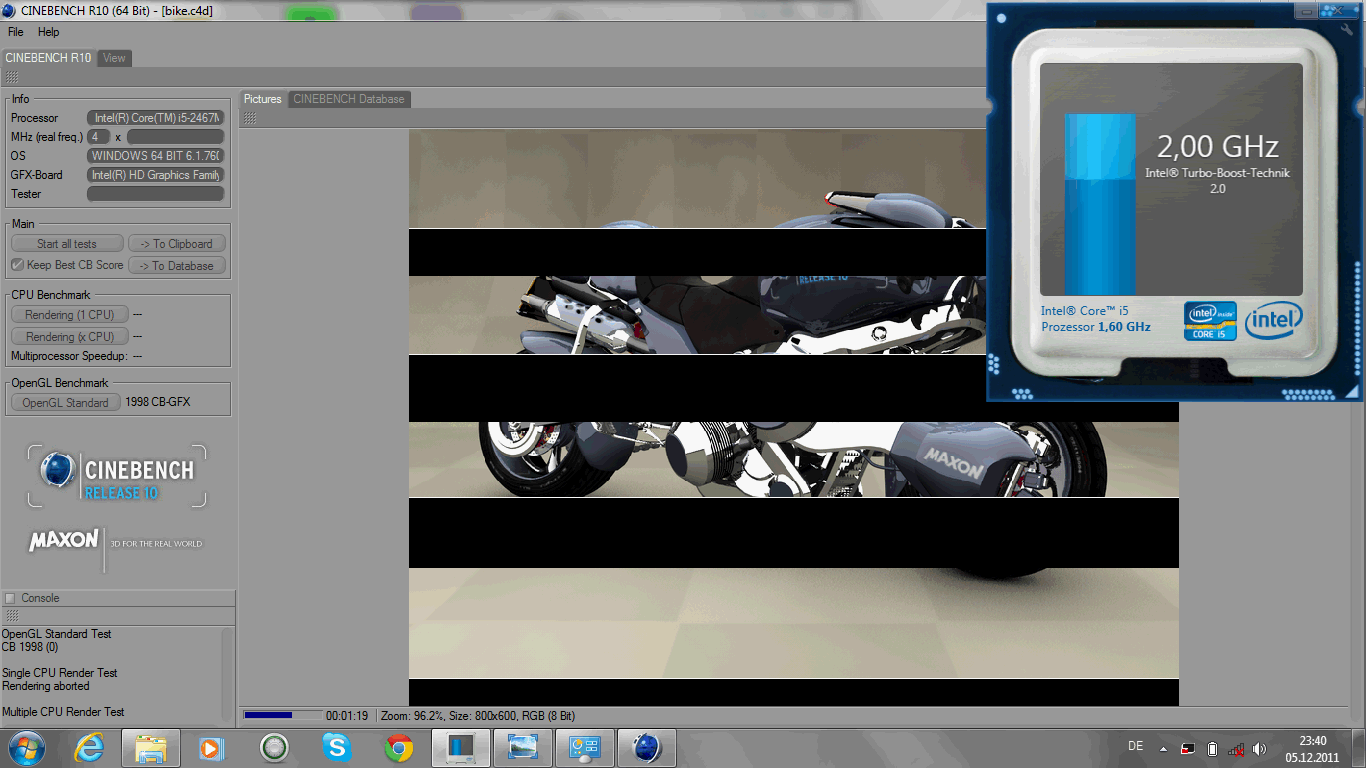Image resolution: width=1366 pixels, height=768 pixels.
Task: Click the Intel logo on the gadget
Action: (x=1274, y=320)
